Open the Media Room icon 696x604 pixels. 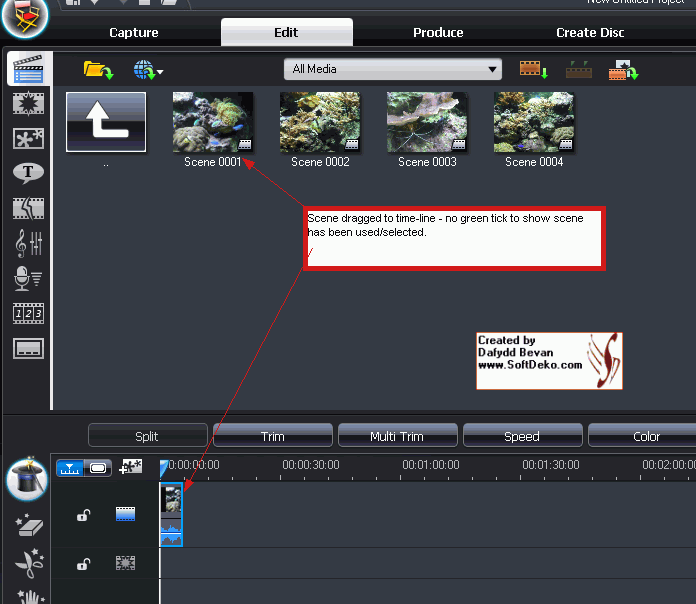[x=28, y=69]
